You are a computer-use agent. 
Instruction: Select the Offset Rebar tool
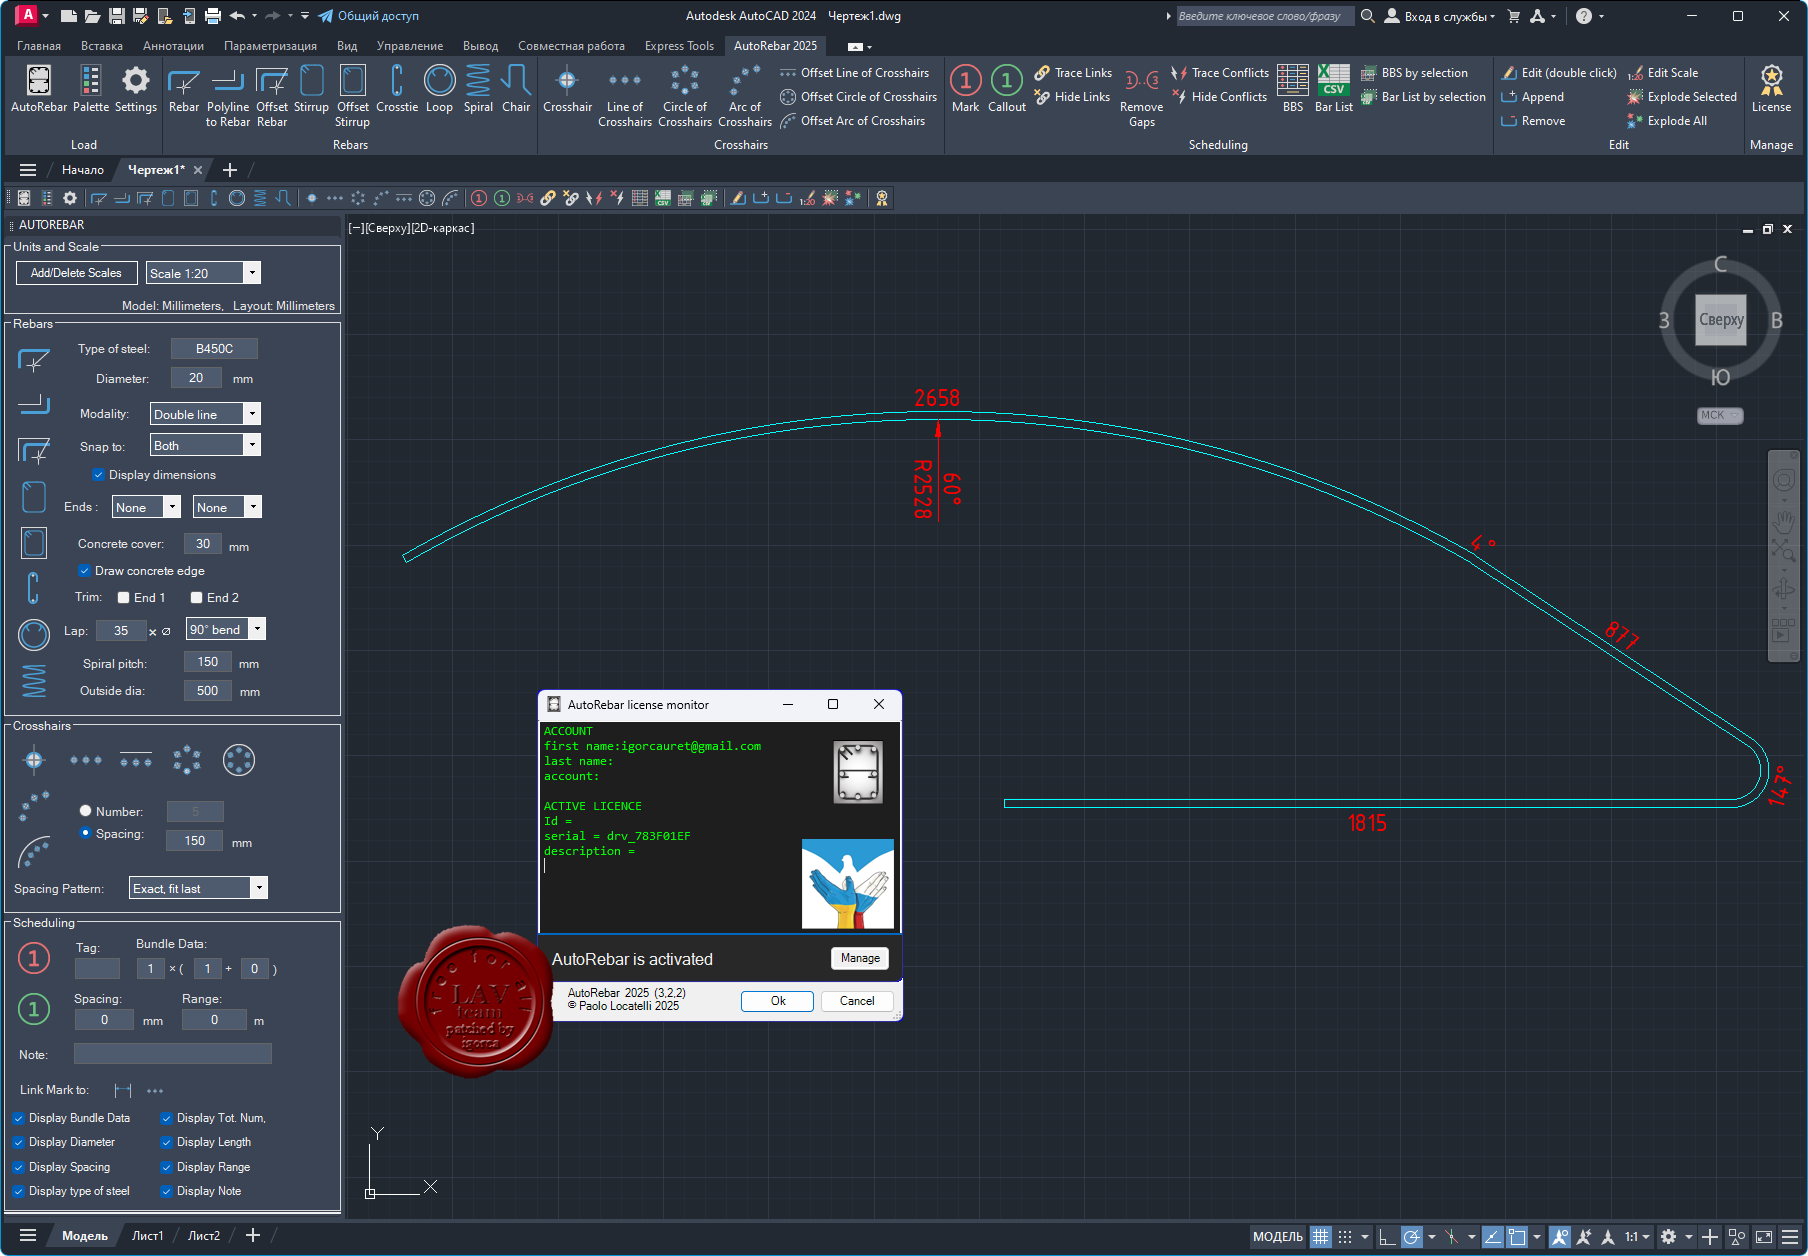tap(272, 96)
